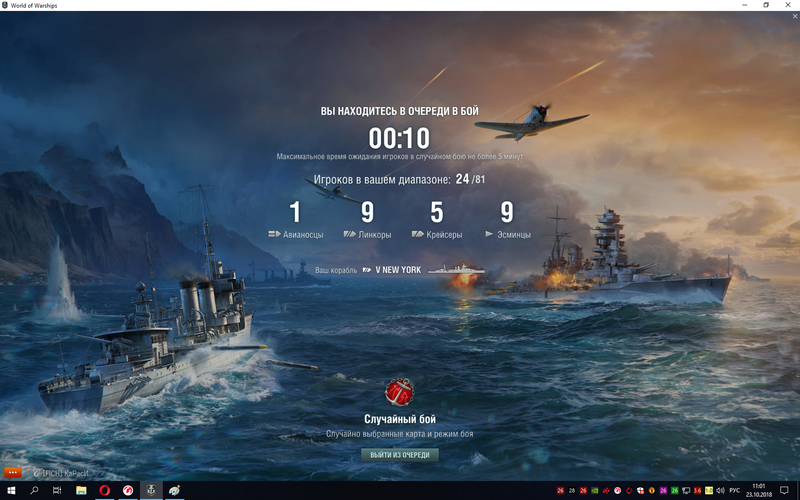Click the Крейсеры label
800x500 pixels.
[444, 235]
